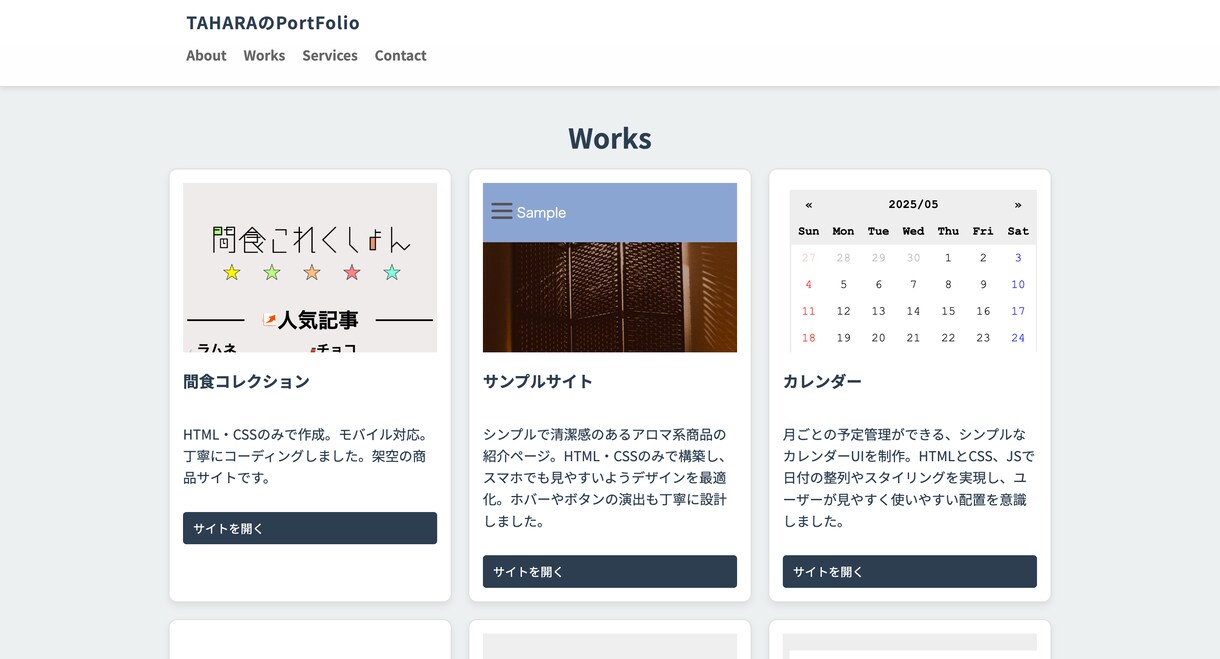Click the green star in 間食これくしょん thumbnail

pyautogui.click(x=272, y=272)
